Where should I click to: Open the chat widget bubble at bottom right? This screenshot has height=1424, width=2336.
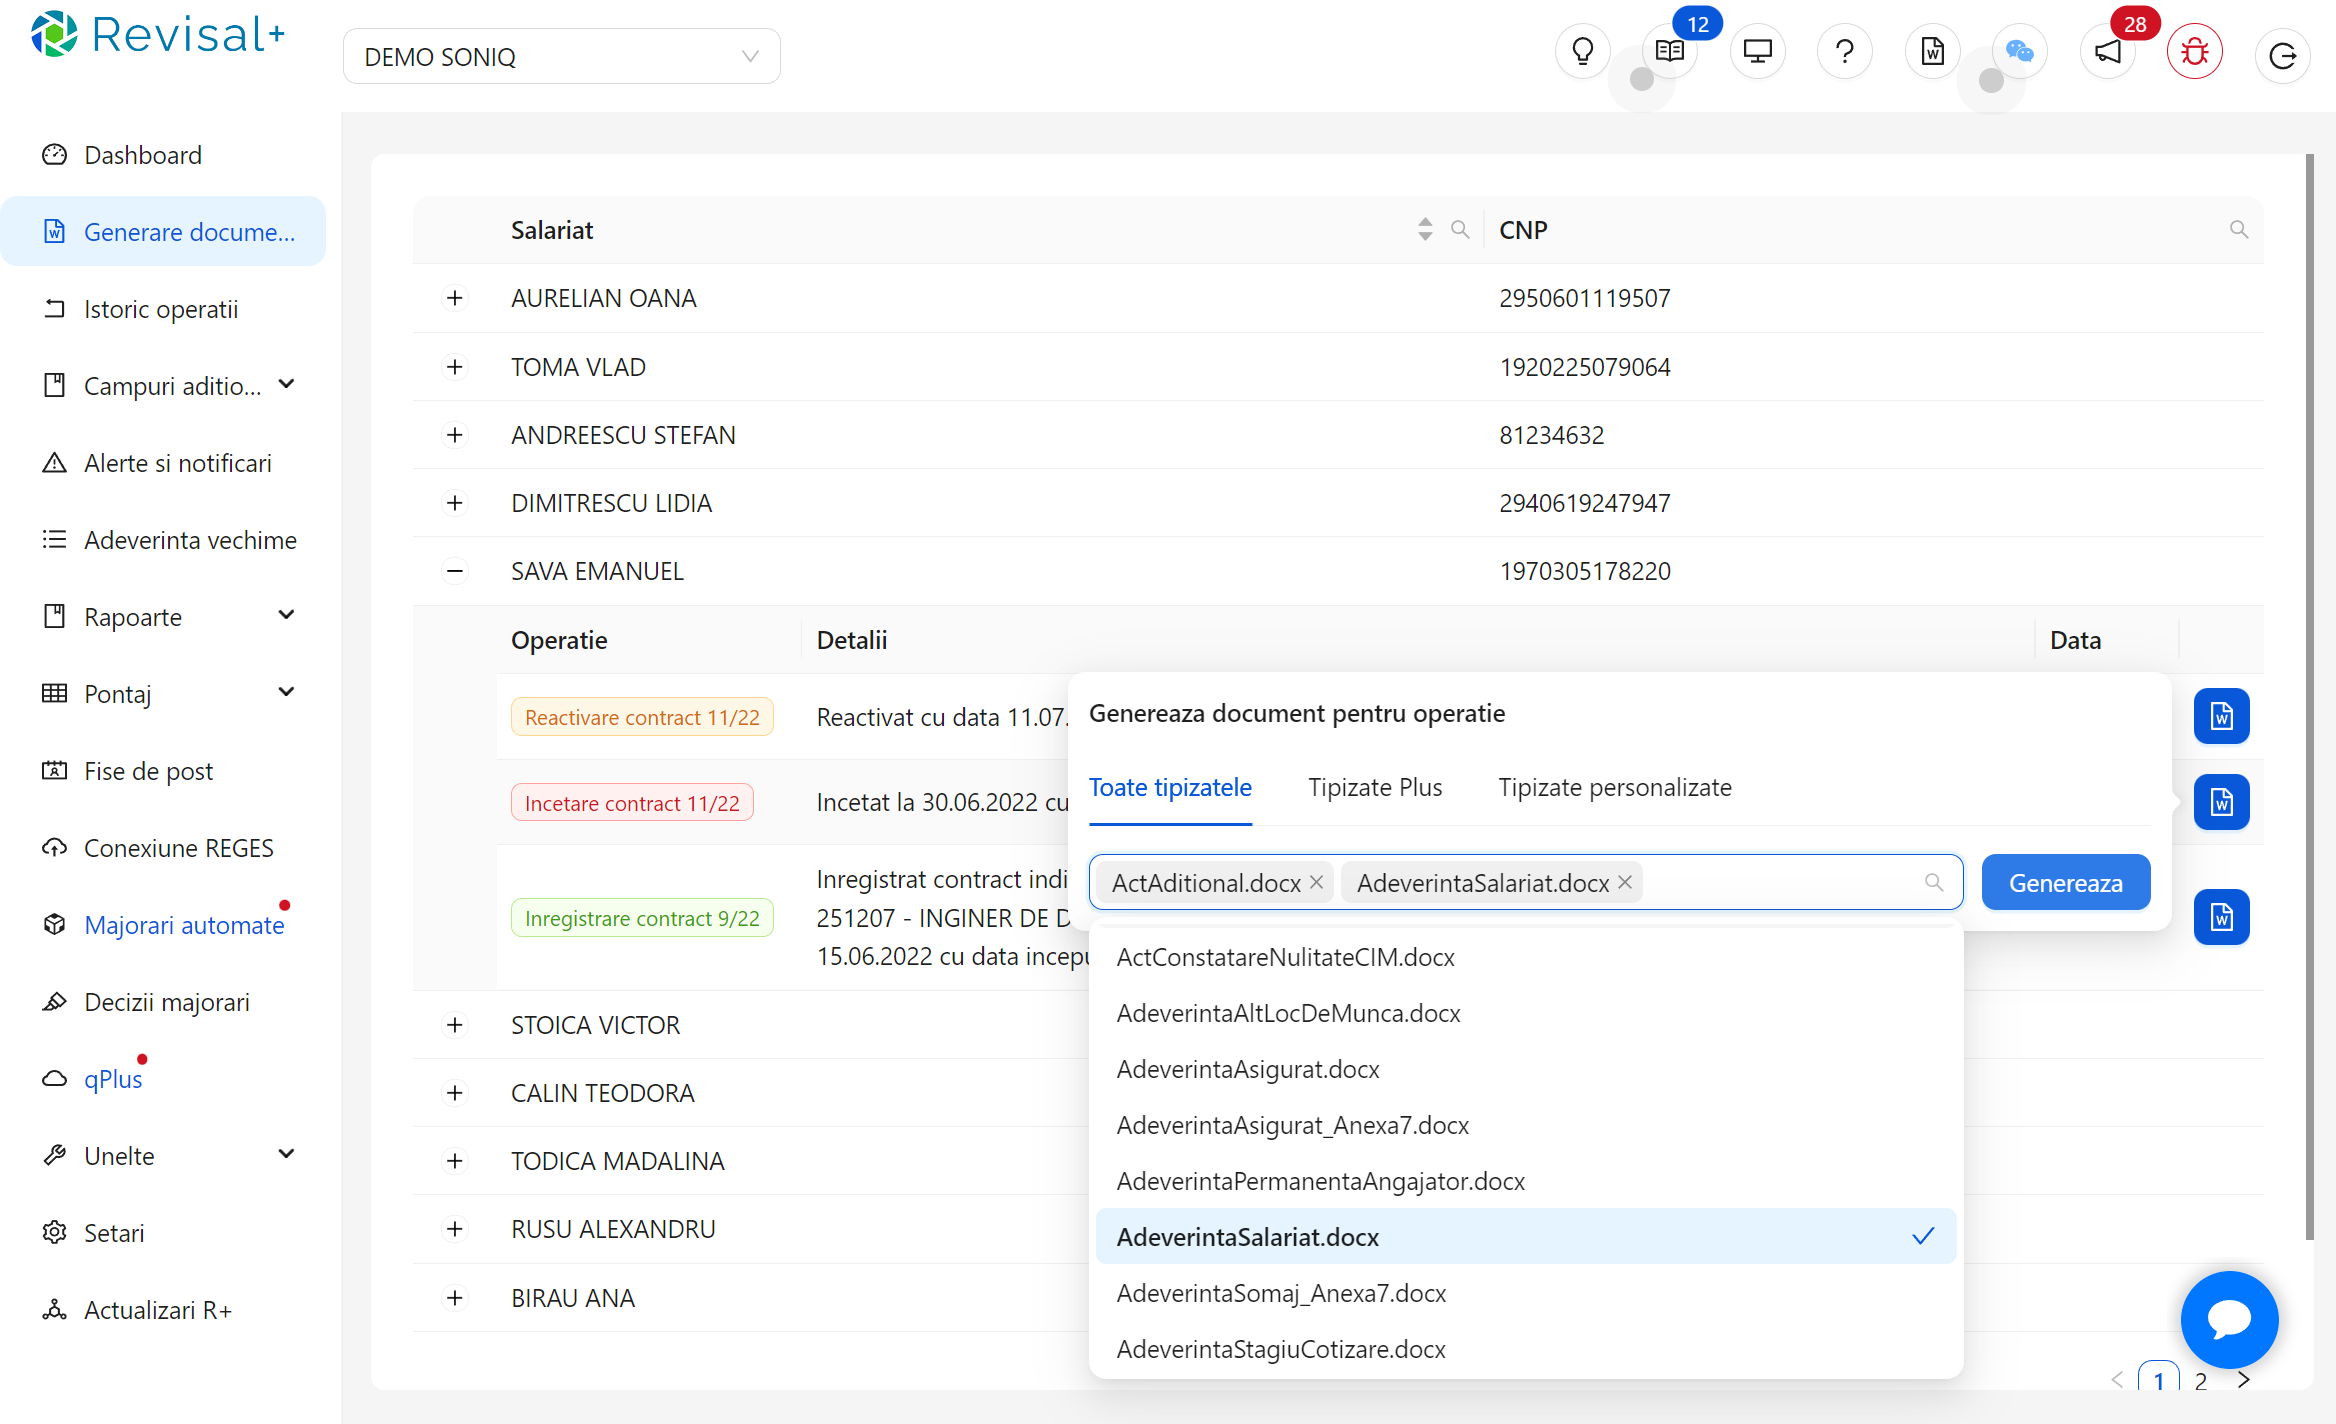click(x=2230, y=1319)
